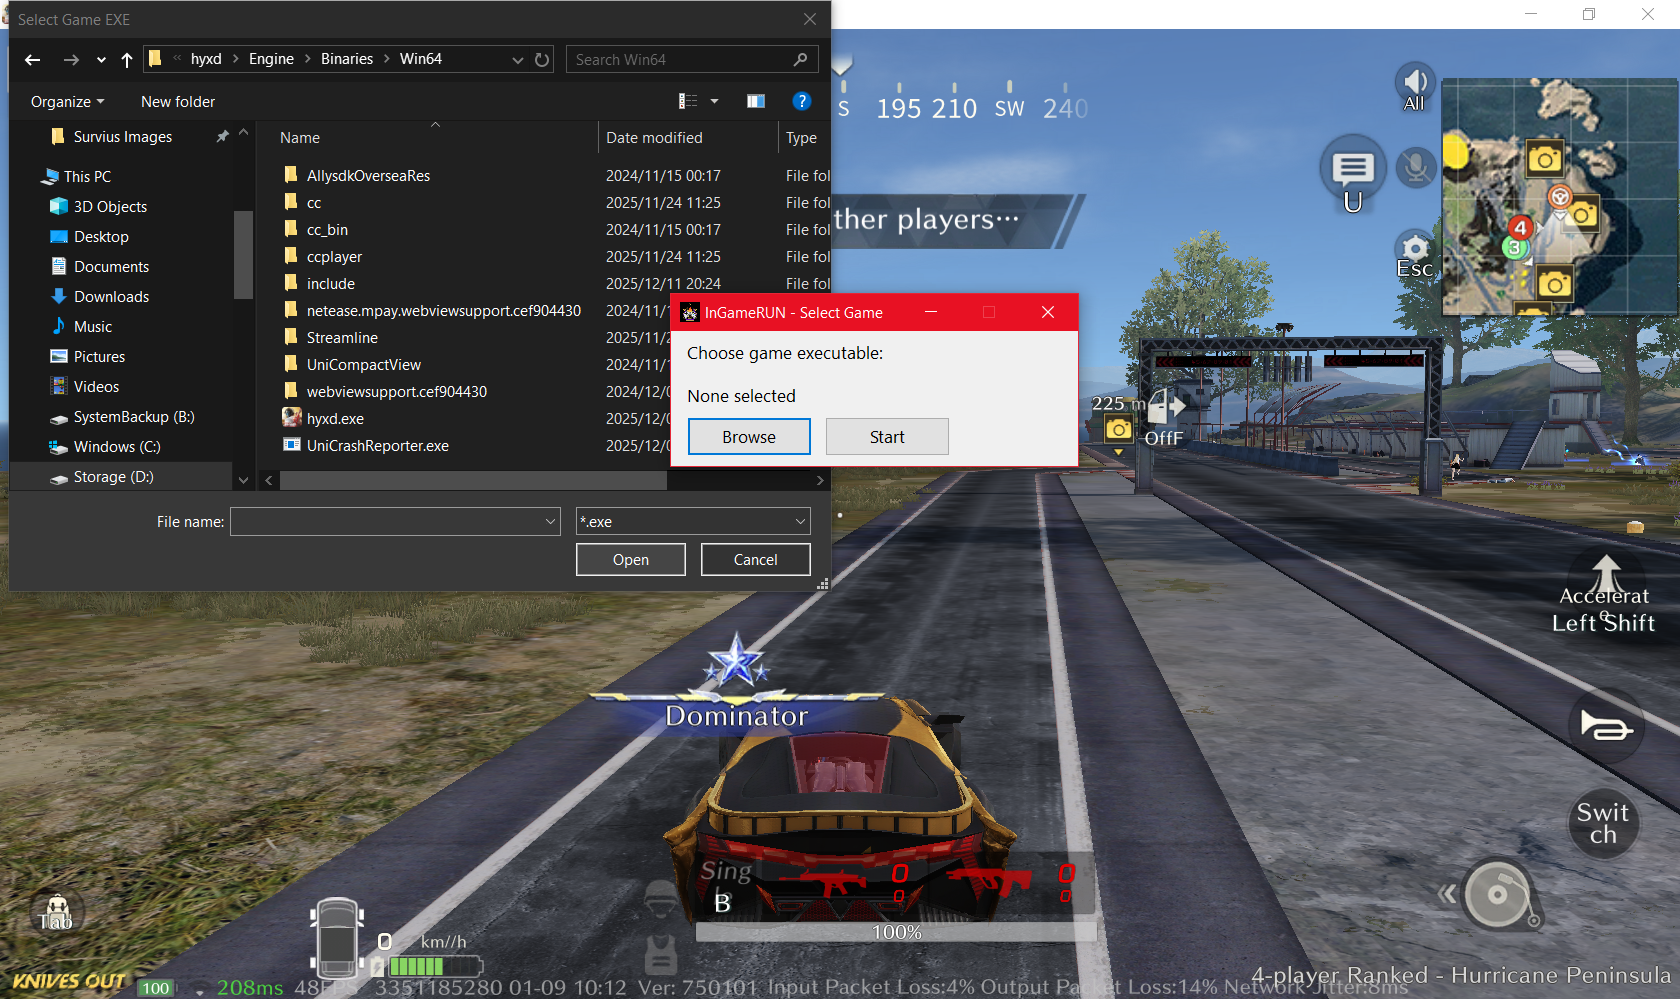1680x999 pixels.
Task: Close the InGameRUN dialog
Action: pyautogui.click(x=1048, y=312)
